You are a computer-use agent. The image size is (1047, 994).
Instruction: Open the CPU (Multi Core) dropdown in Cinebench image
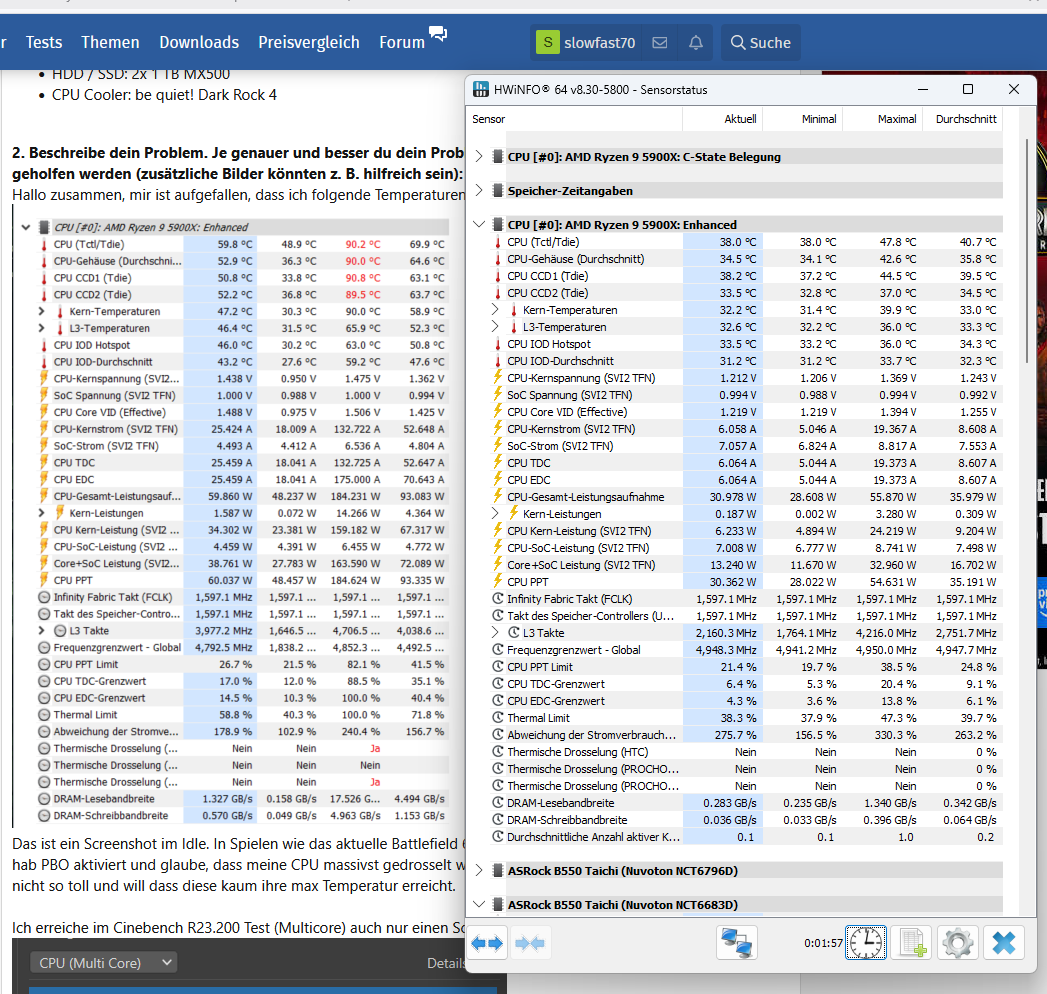103,963
